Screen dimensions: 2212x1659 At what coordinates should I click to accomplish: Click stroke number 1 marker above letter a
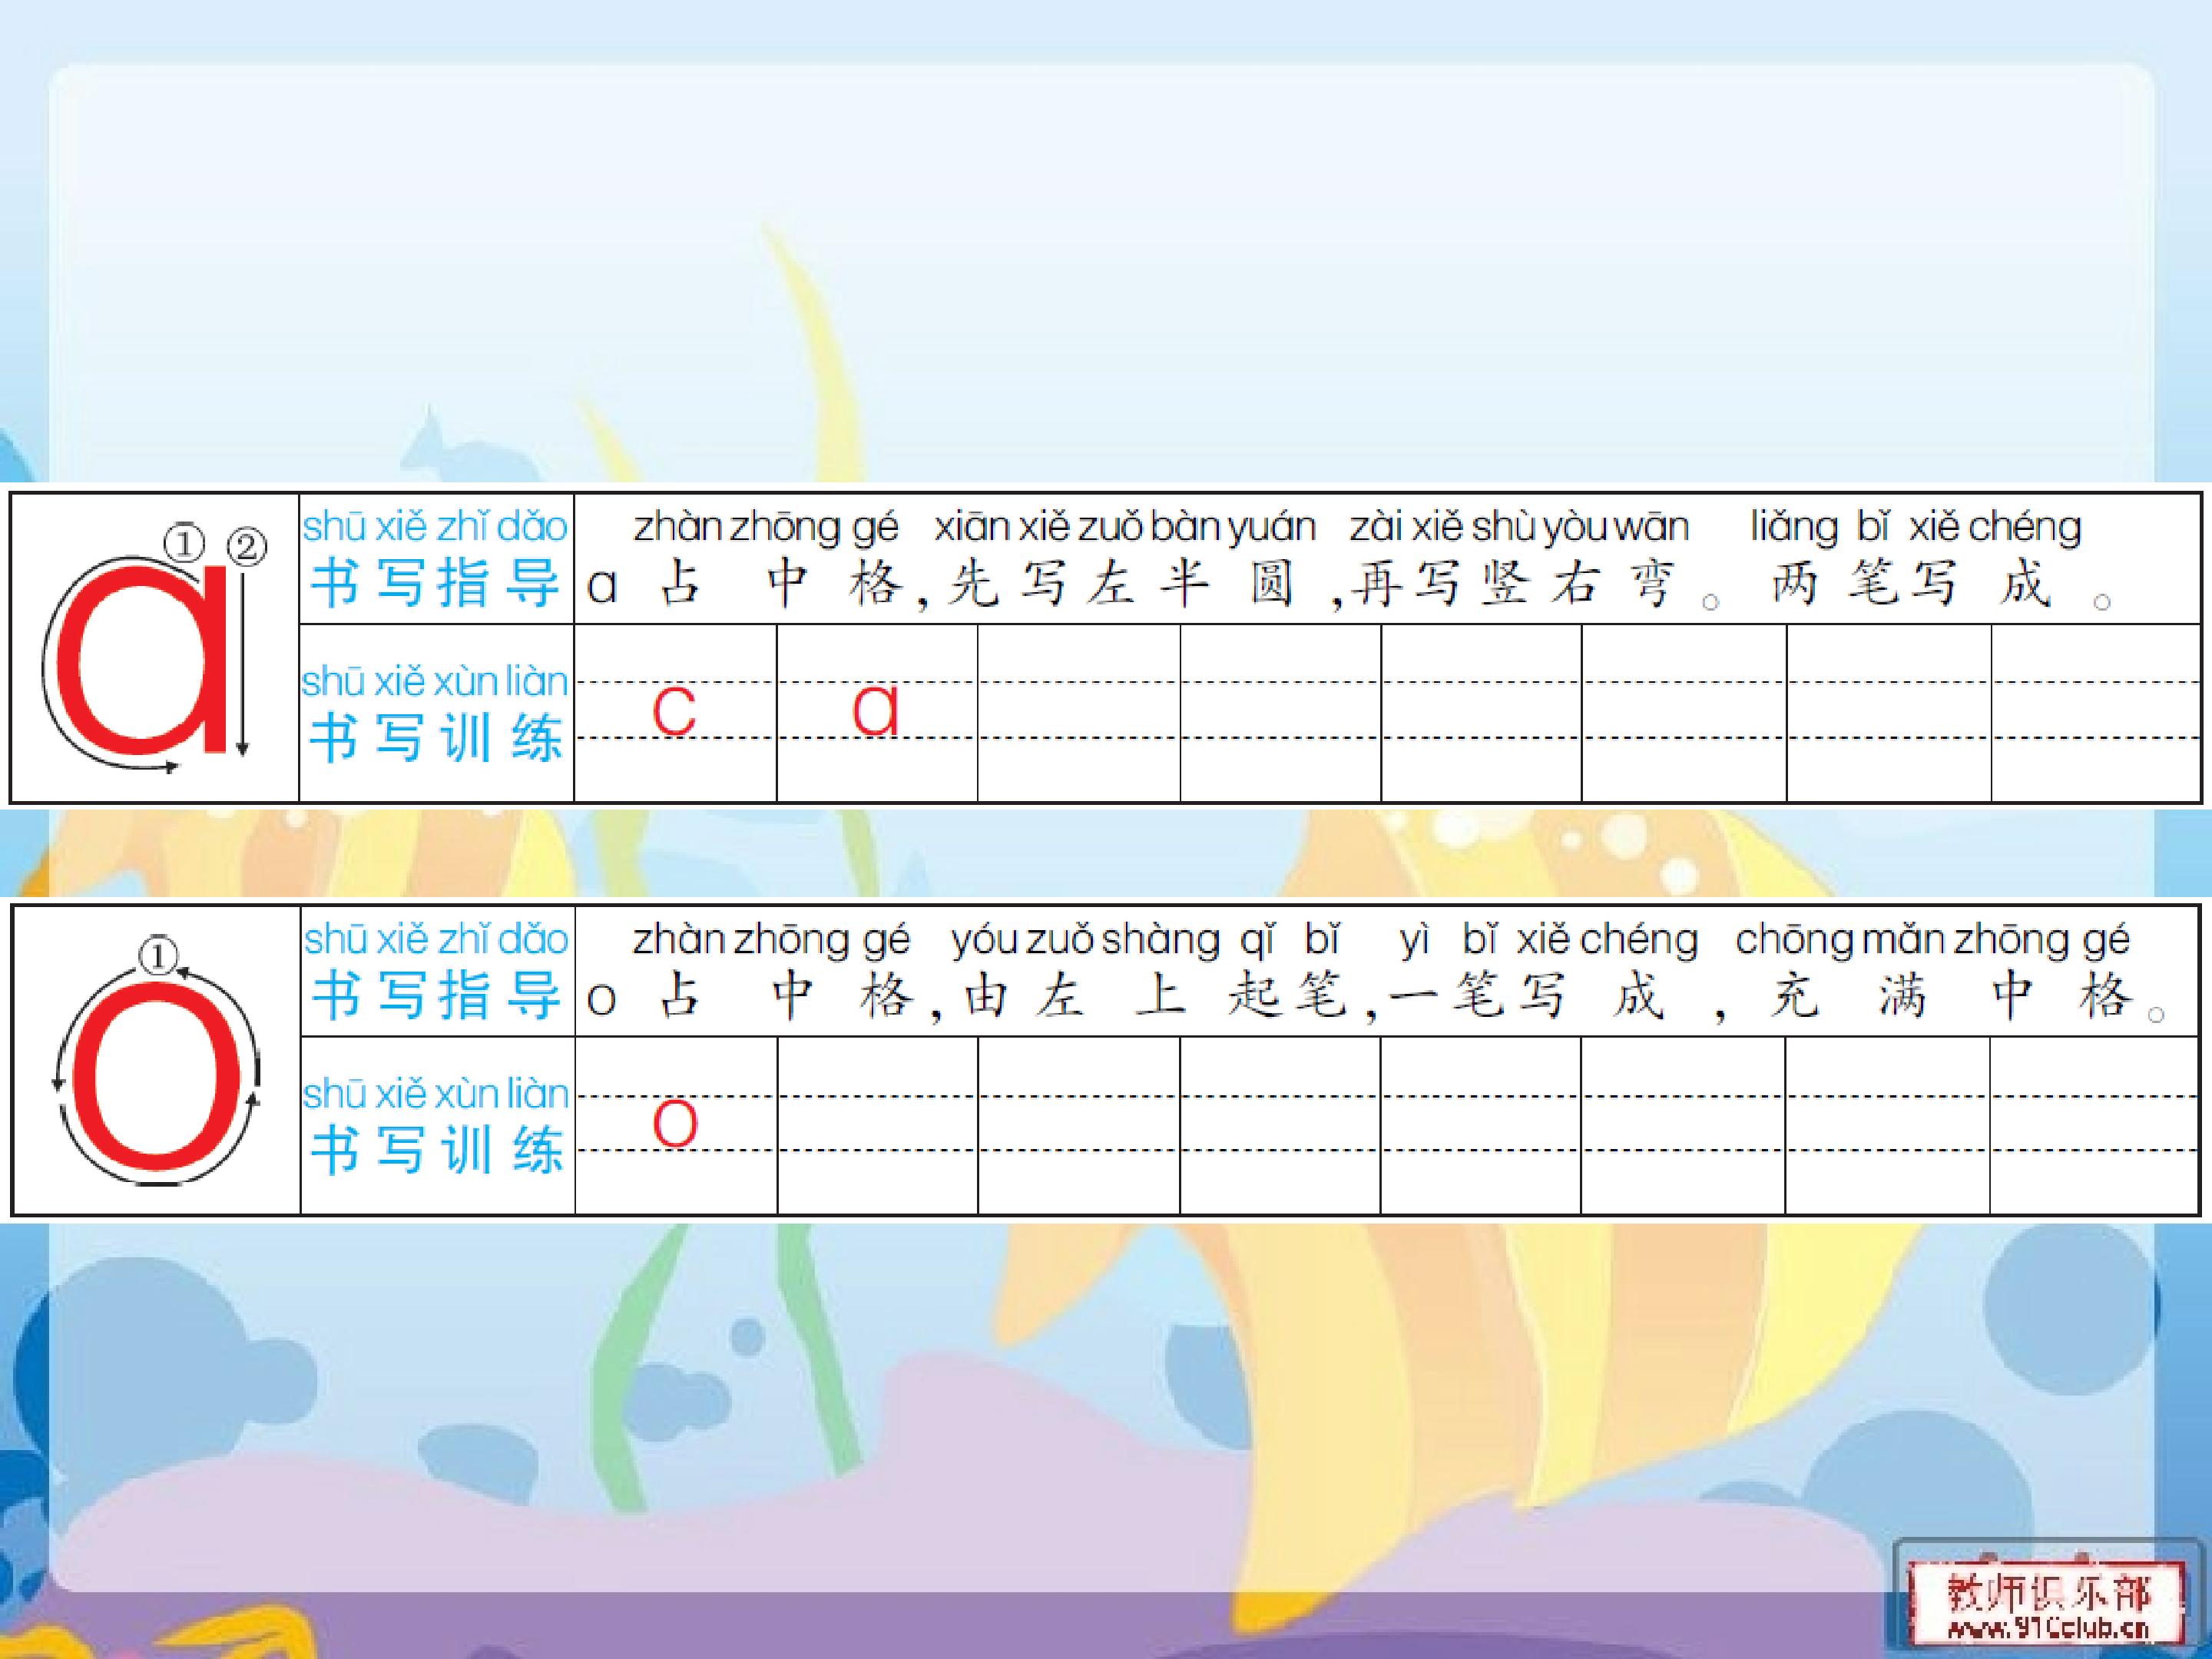[184, 545]
